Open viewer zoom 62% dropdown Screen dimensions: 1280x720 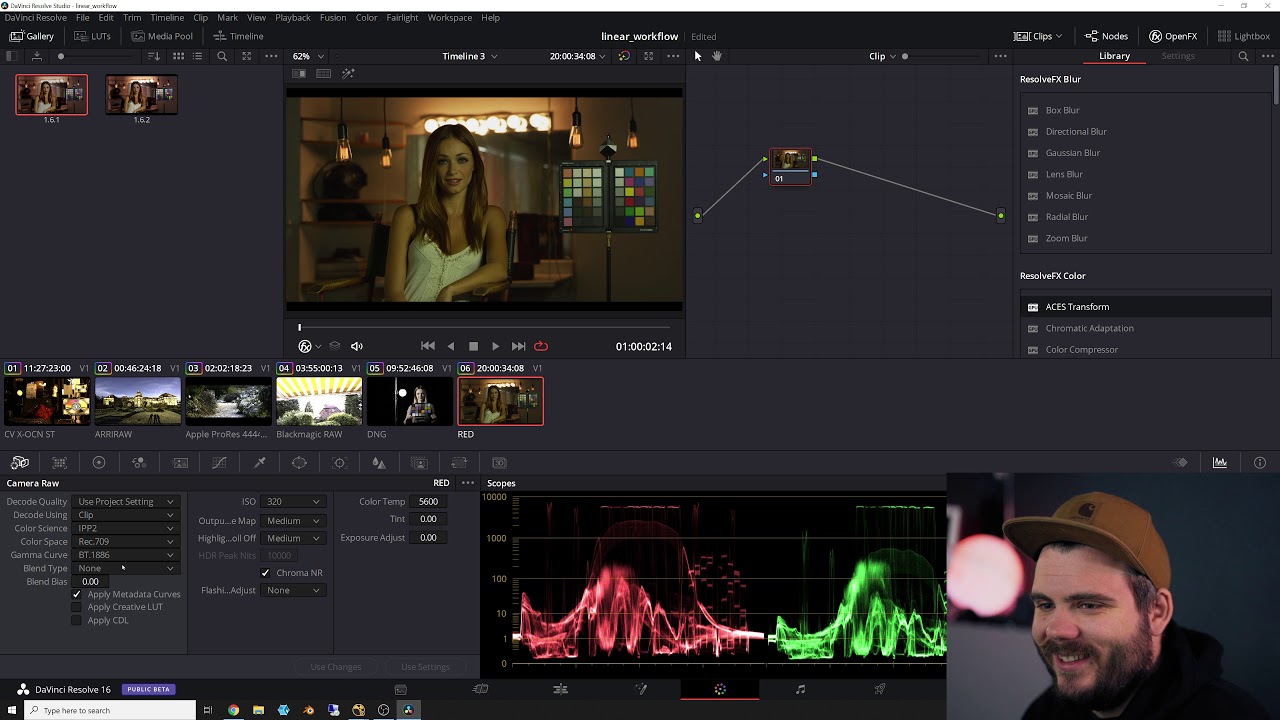coord(308,56)
